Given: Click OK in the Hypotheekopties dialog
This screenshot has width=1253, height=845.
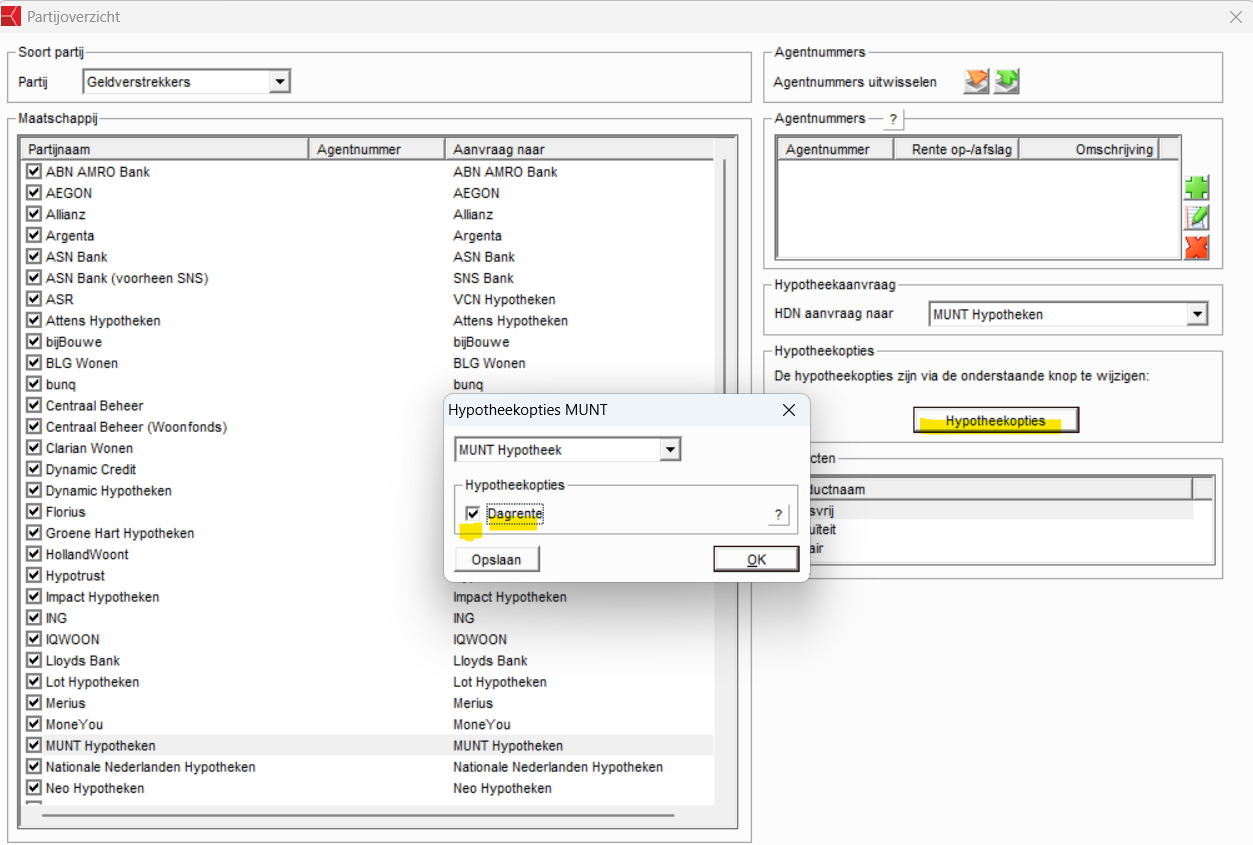Looking at the screenshot, I should click(756, 559).
